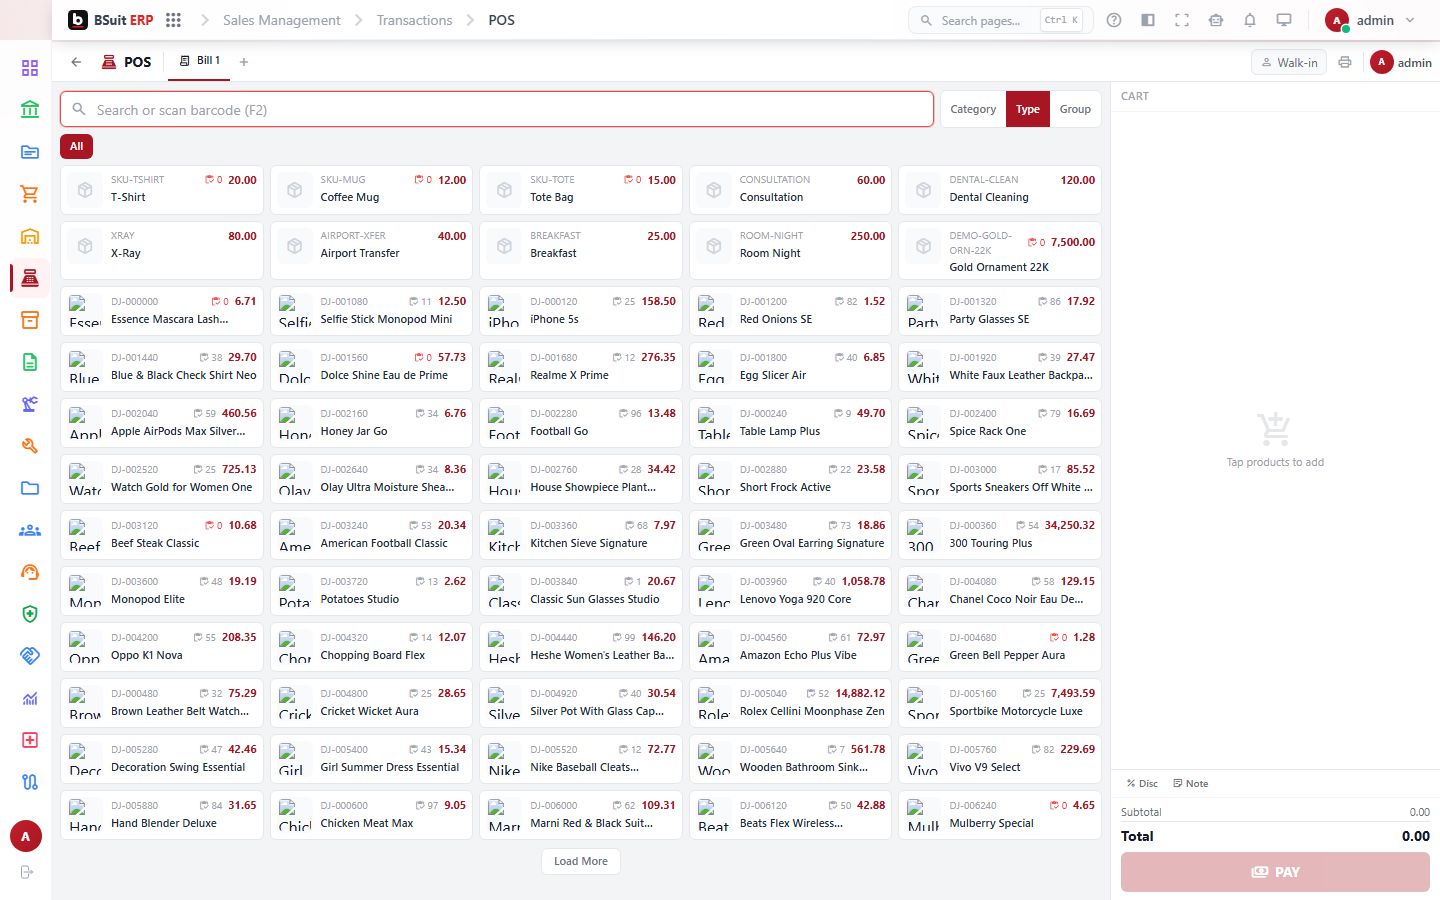Go to Sales Management breadcrumb
Image resolution: width=1440 pixels, height=900 pixels.
point(282,20)
